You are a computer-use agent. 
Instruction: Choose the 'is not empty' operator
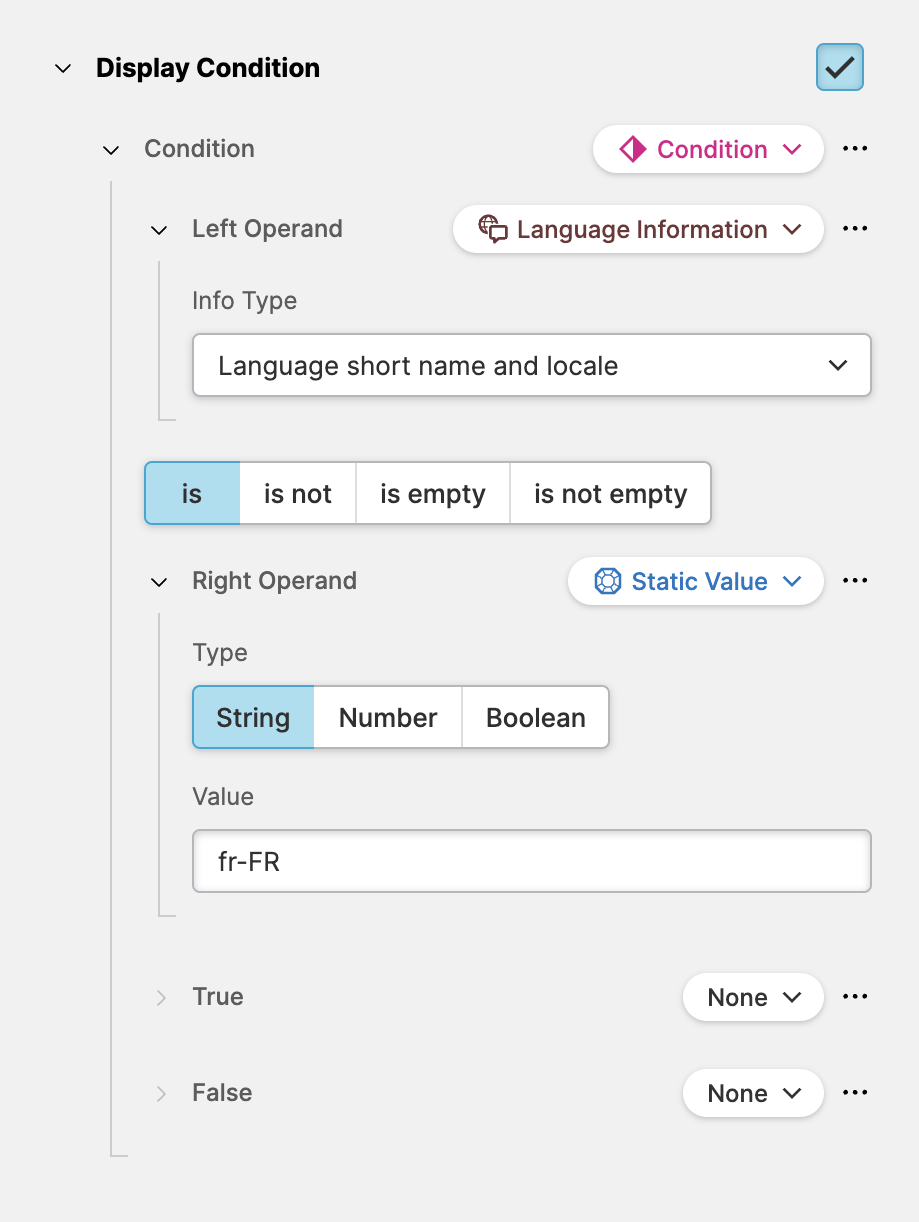coord(610,493)
